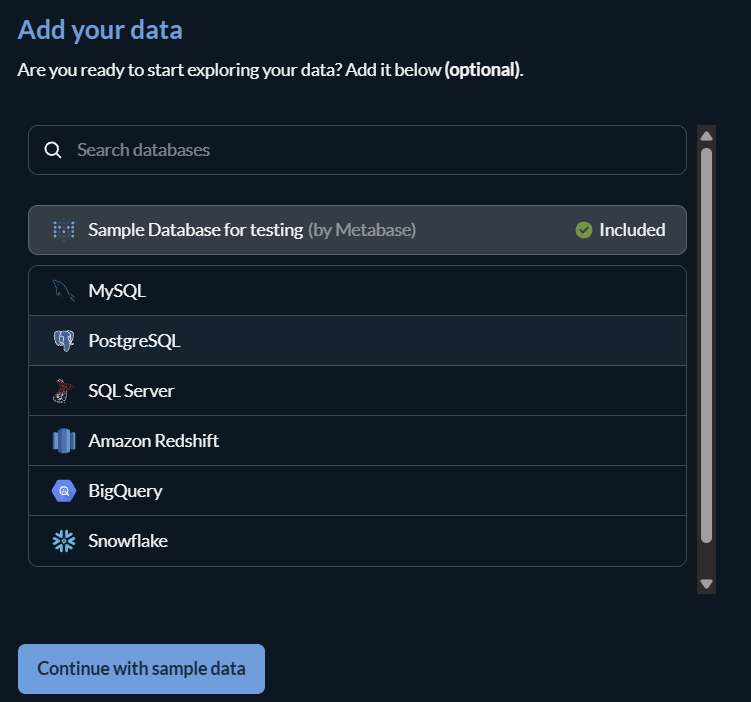Click the BigQuery hexagon icon

coord(64,491)
